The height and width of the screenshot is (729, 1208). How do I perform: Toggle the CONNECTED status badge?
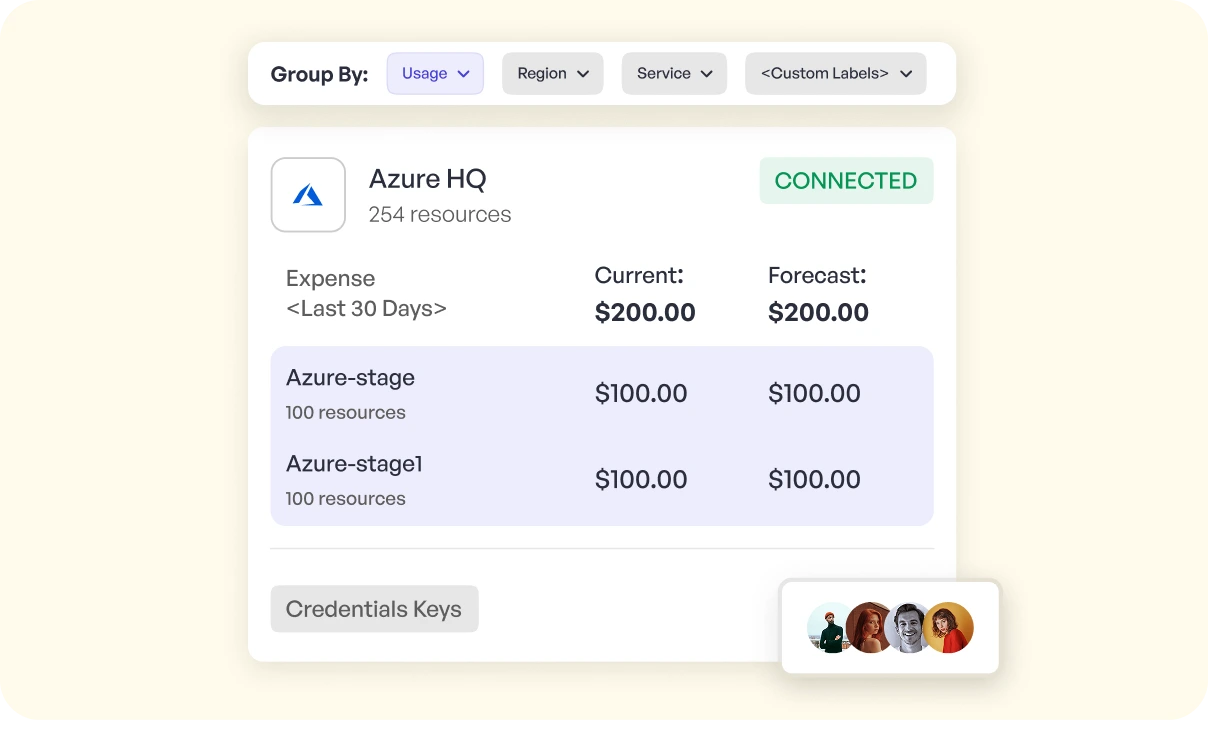coord(846,180)
